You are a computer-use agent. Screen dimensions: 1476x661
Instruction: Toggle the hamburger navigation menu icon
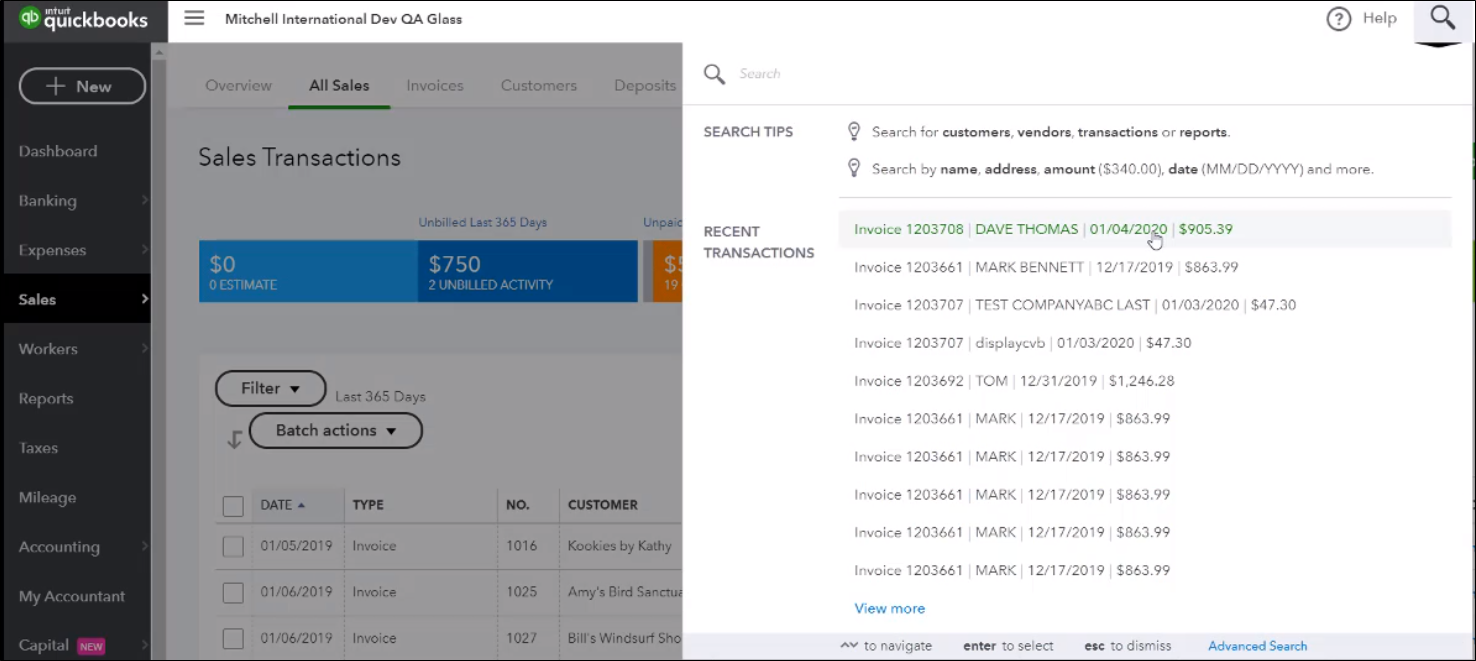pos(194,19)
